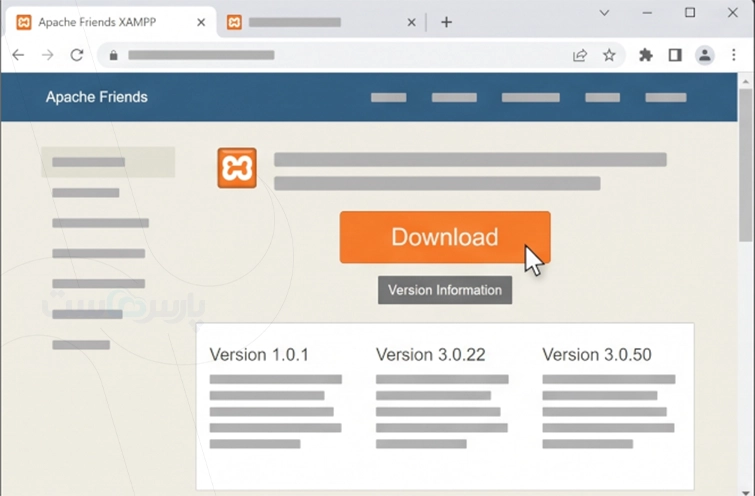
Task: Share this page via the share icon
Action: (580, 55)
